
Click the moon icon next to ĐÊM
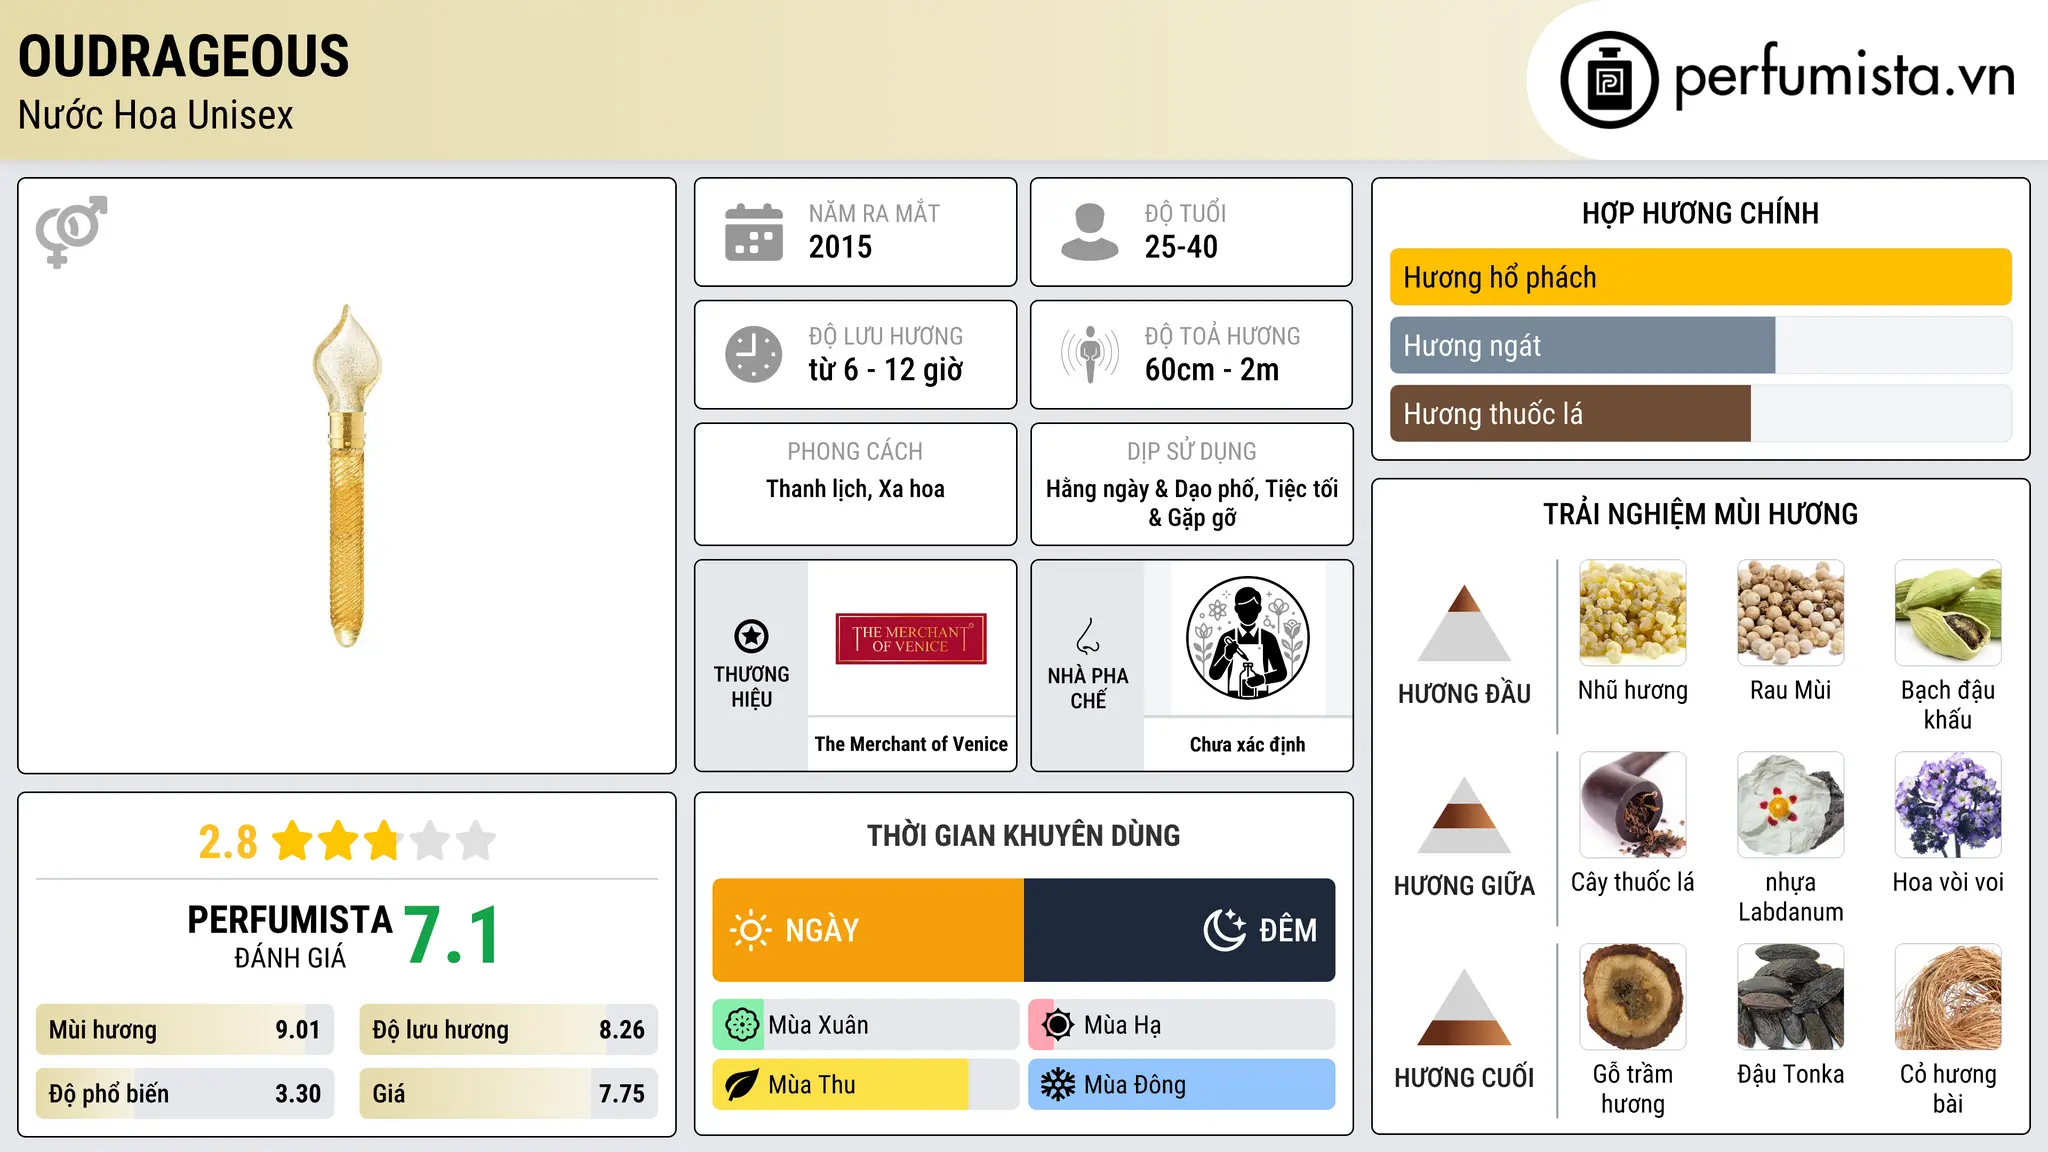click(x=1224, y=930)
